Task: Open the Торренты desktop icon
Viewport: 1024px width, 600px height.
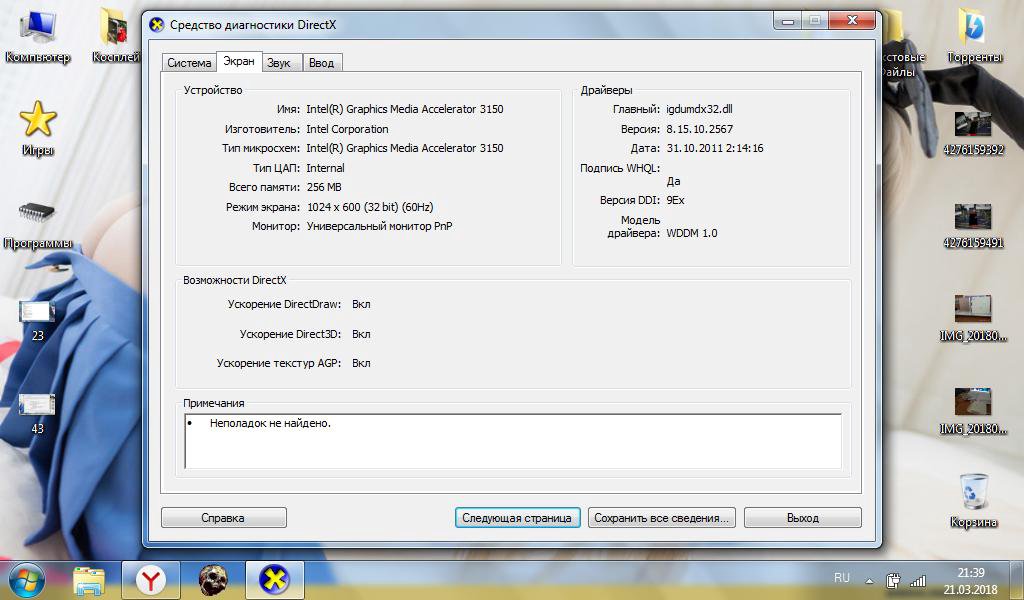Action: 974,36
